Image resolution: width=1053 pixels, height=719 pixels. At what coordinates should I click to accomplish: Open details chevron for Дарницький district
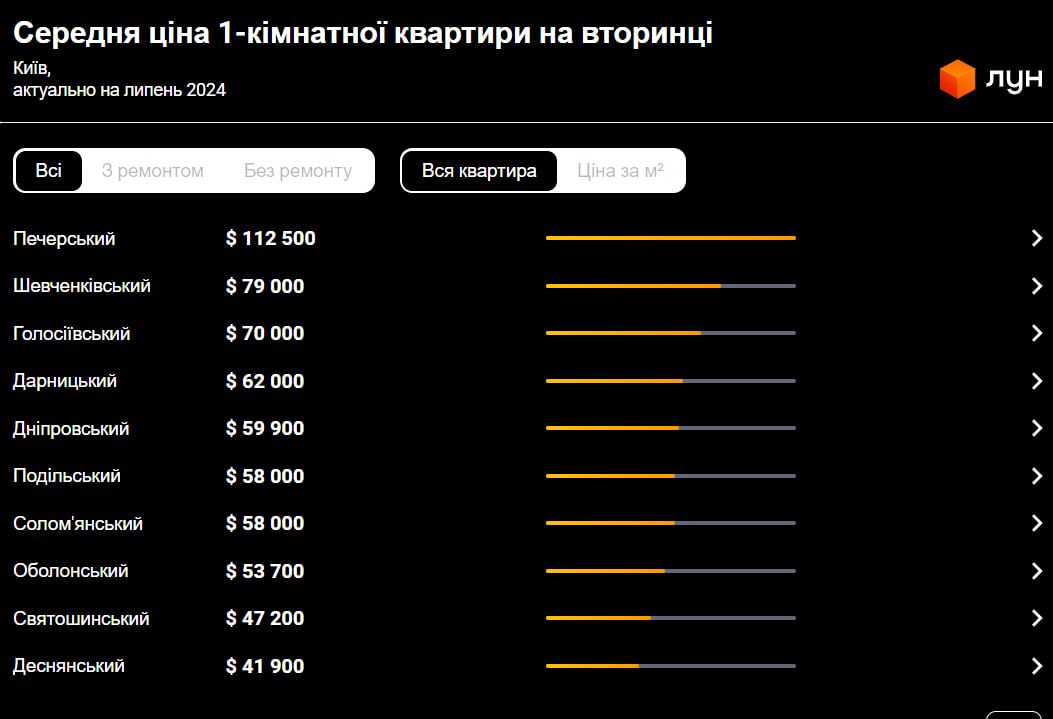[x=1037, y=381]
